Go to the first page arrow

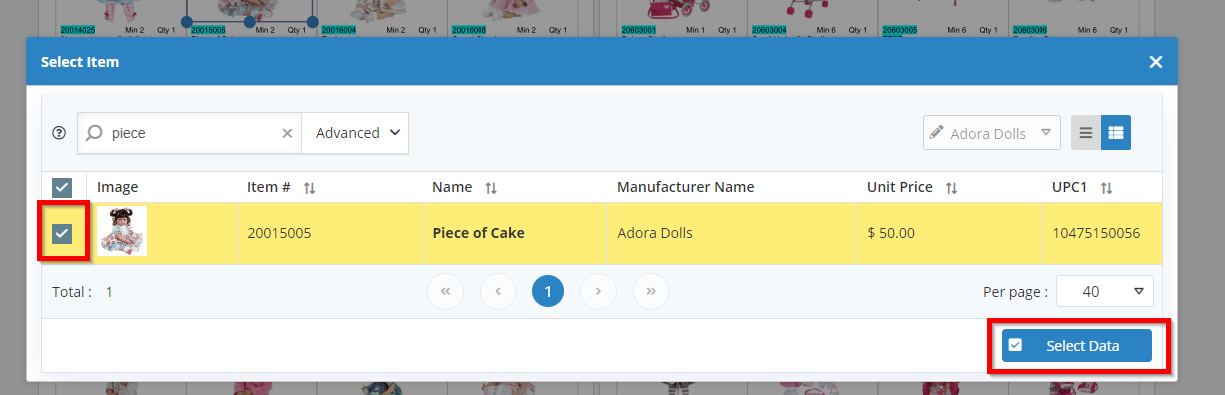coord(445,291)
